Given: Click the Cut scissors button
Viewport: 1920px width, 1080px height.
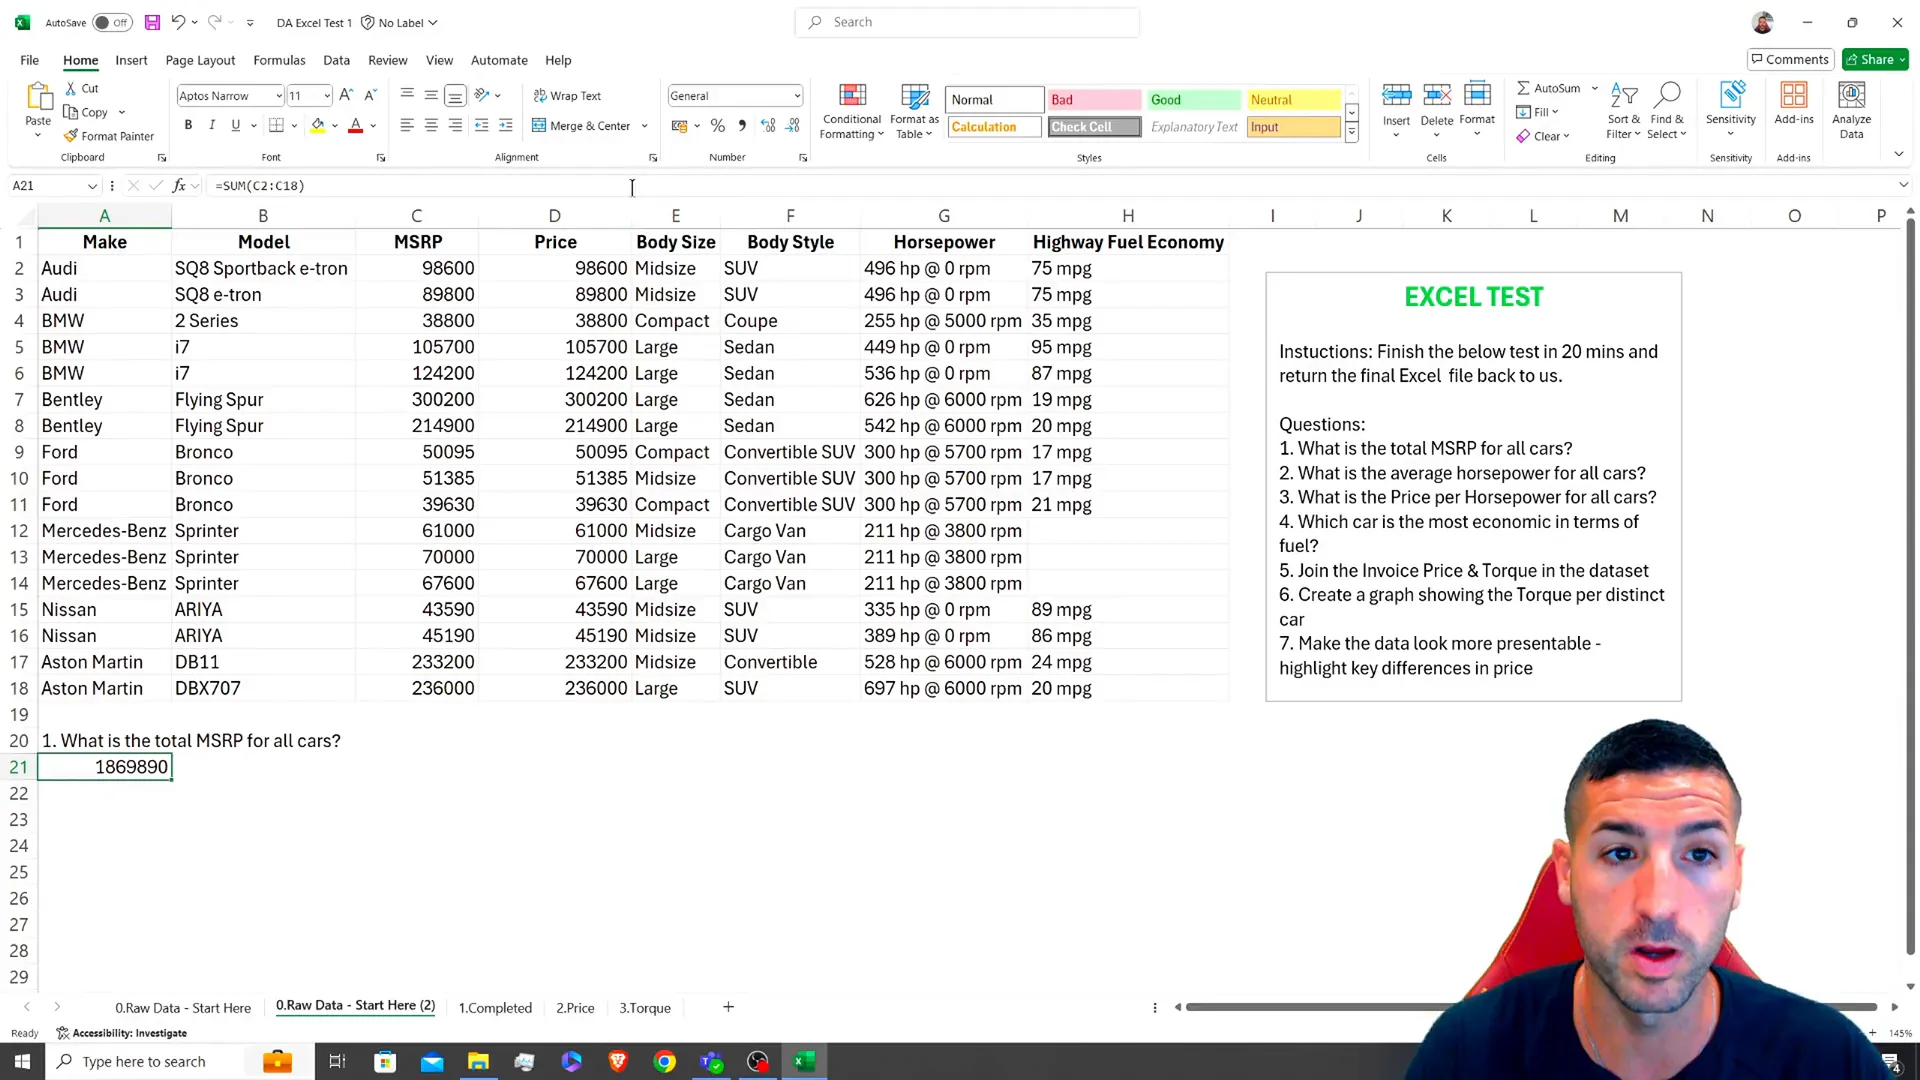Looking at the screenshot, I should [x=82, y=88].
